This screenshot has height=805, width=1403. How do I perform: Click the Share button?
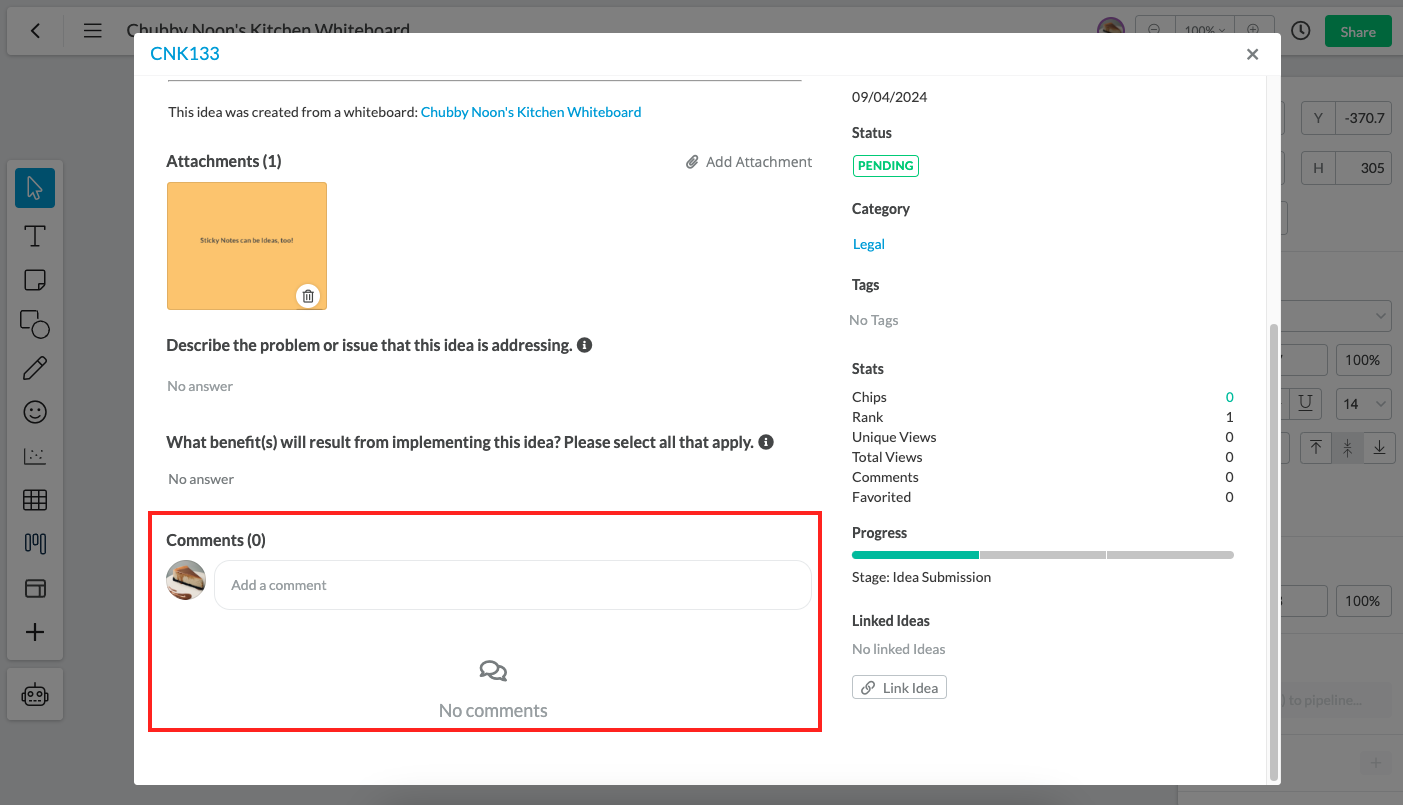[1358, 31]
